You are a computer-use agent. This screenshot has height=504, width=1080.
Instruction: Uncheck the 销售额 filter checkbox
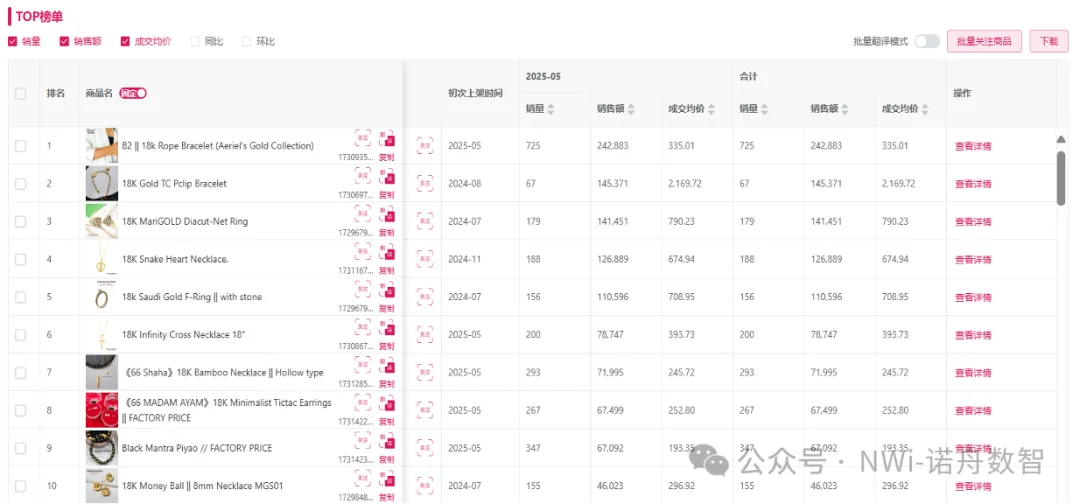pos(65,42)
